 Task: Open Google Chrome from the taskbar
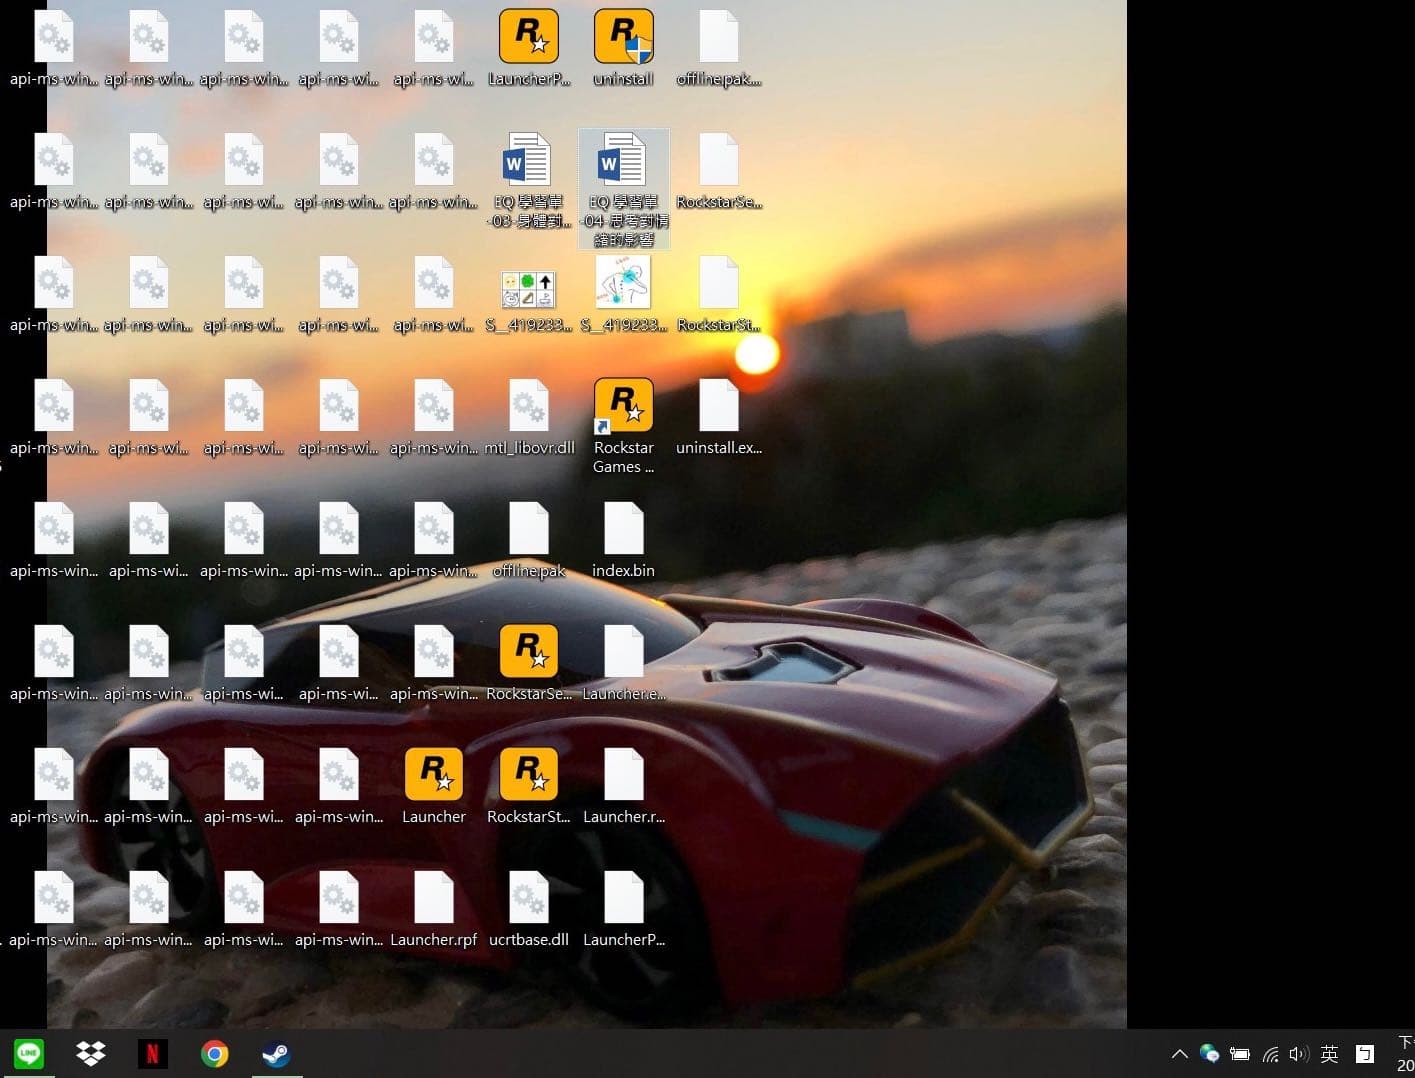tap(215, 1053)
